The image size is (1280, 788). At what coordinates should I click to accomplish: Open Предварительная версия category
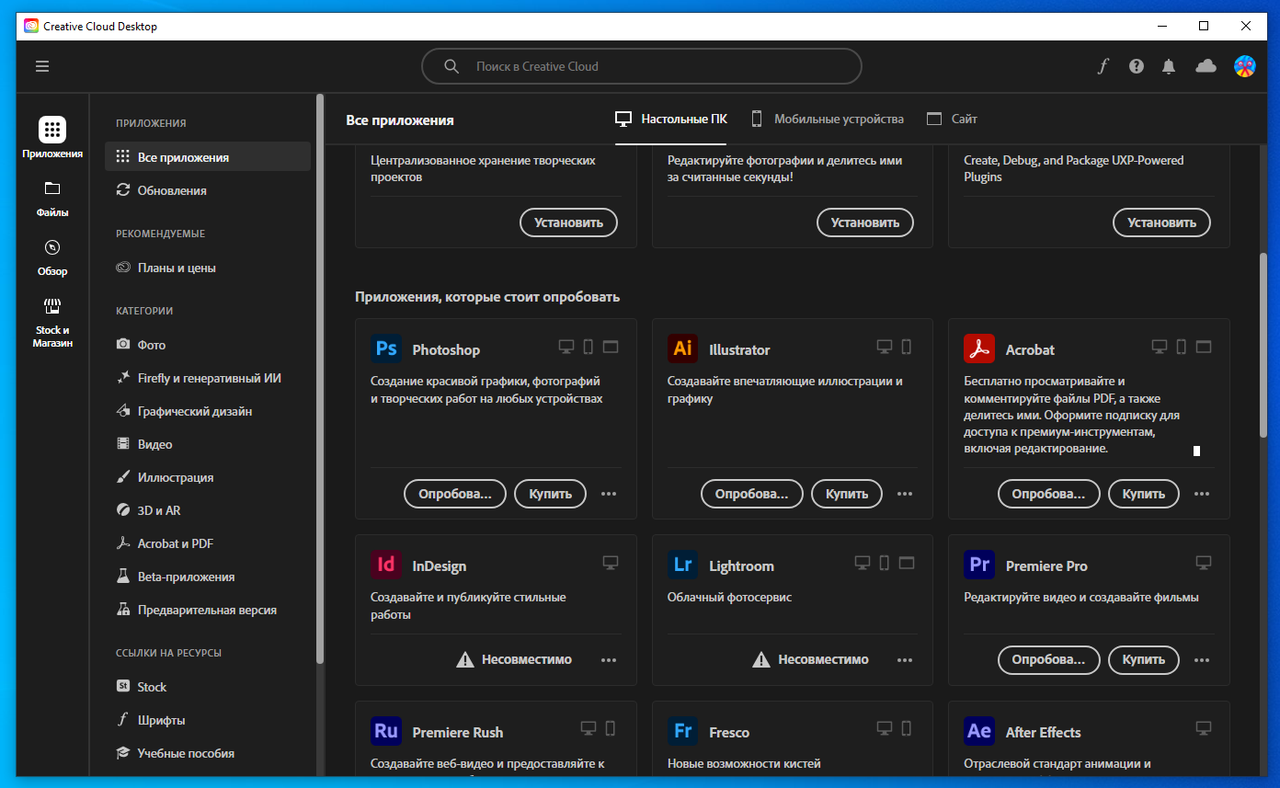pos(208,609)
